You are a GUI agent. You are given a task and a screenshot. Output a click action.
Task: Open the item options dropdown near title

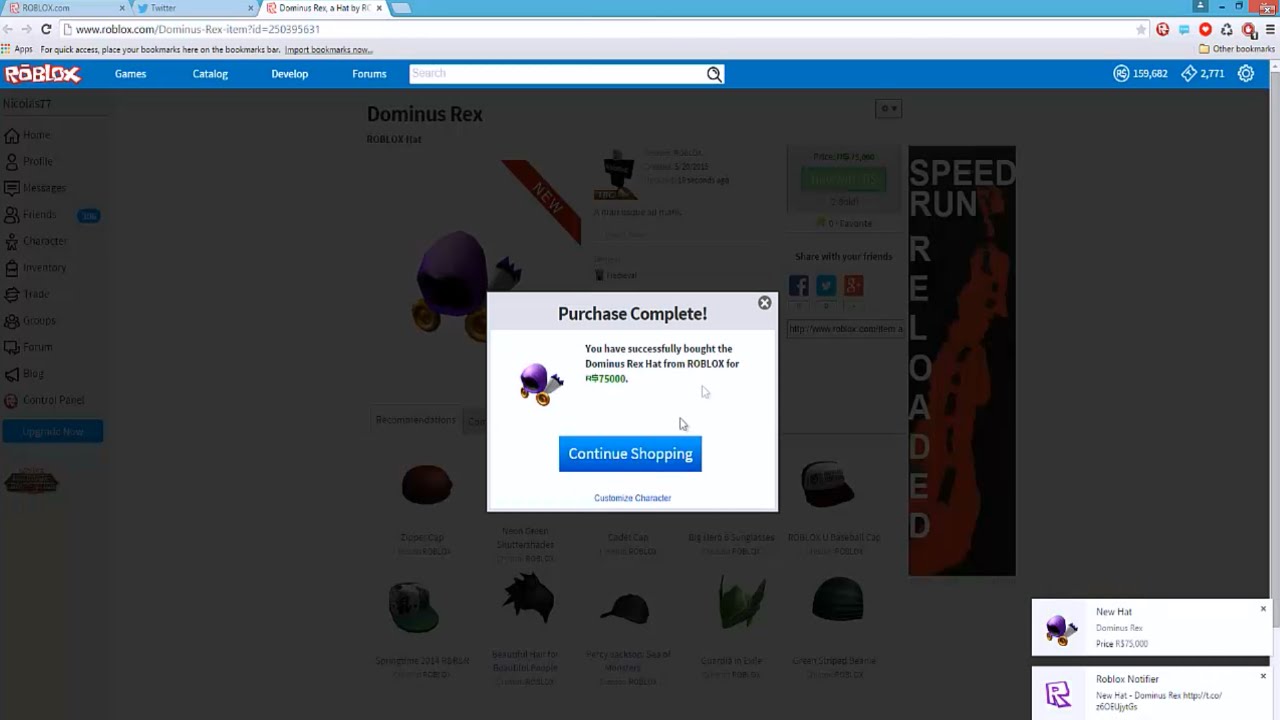pyautogui.click(x=888, y=108)
